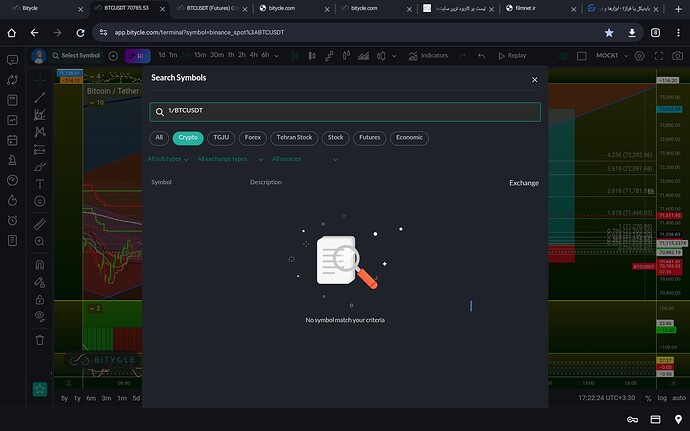The height and width of the screenshot is (431, 690).
Task: Open the chess knight strategy icon
Action: point(12,160)
